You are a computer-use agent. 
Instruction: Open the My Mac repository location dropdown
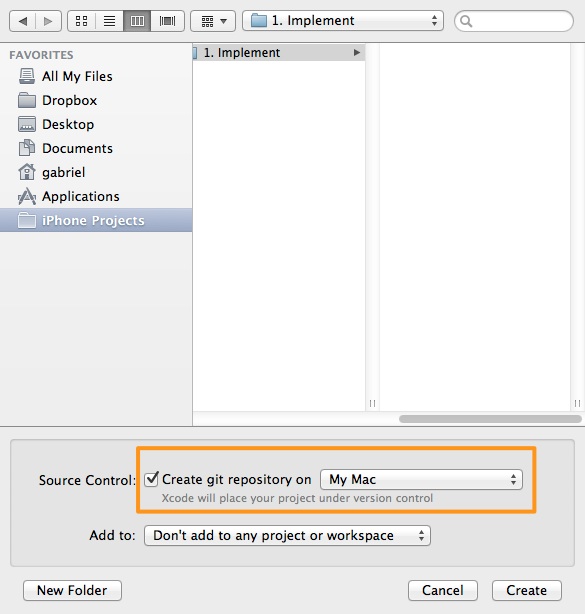point(421,480)
